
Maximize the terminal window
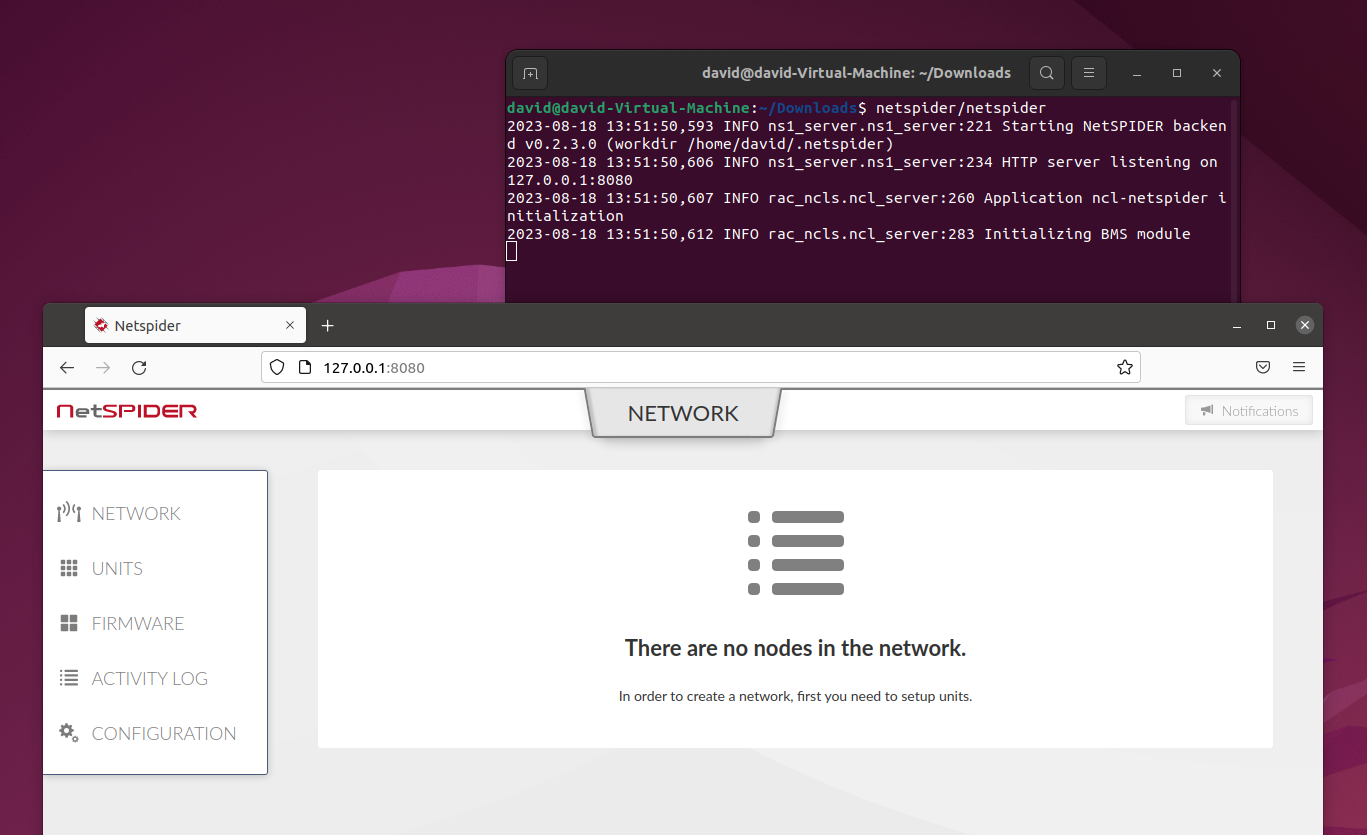(1177, 73)
